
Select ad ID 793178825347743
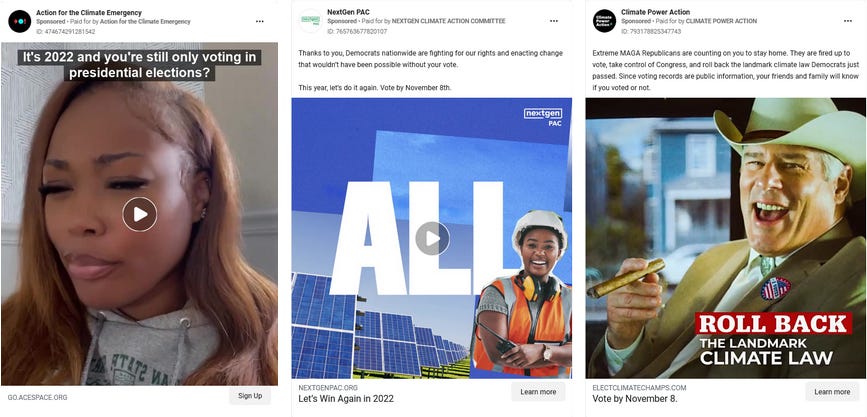[x=651, y=32]
